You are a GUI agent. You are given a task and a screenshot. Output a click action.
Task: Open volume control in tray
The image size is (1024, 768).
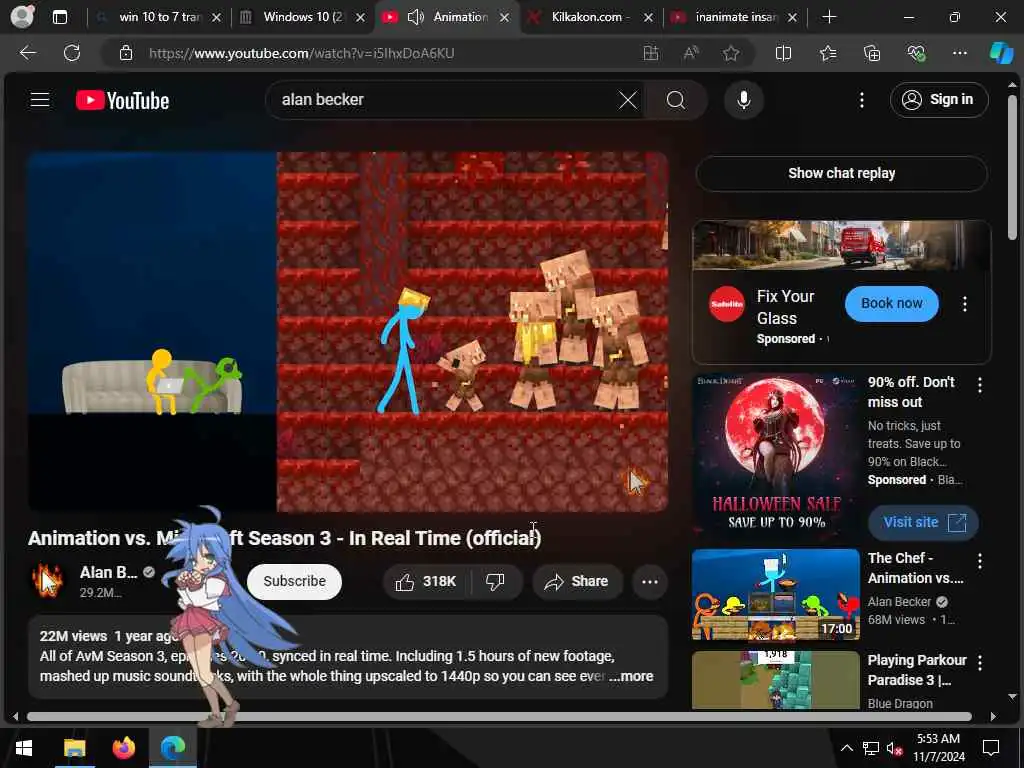tap(894, 748)
